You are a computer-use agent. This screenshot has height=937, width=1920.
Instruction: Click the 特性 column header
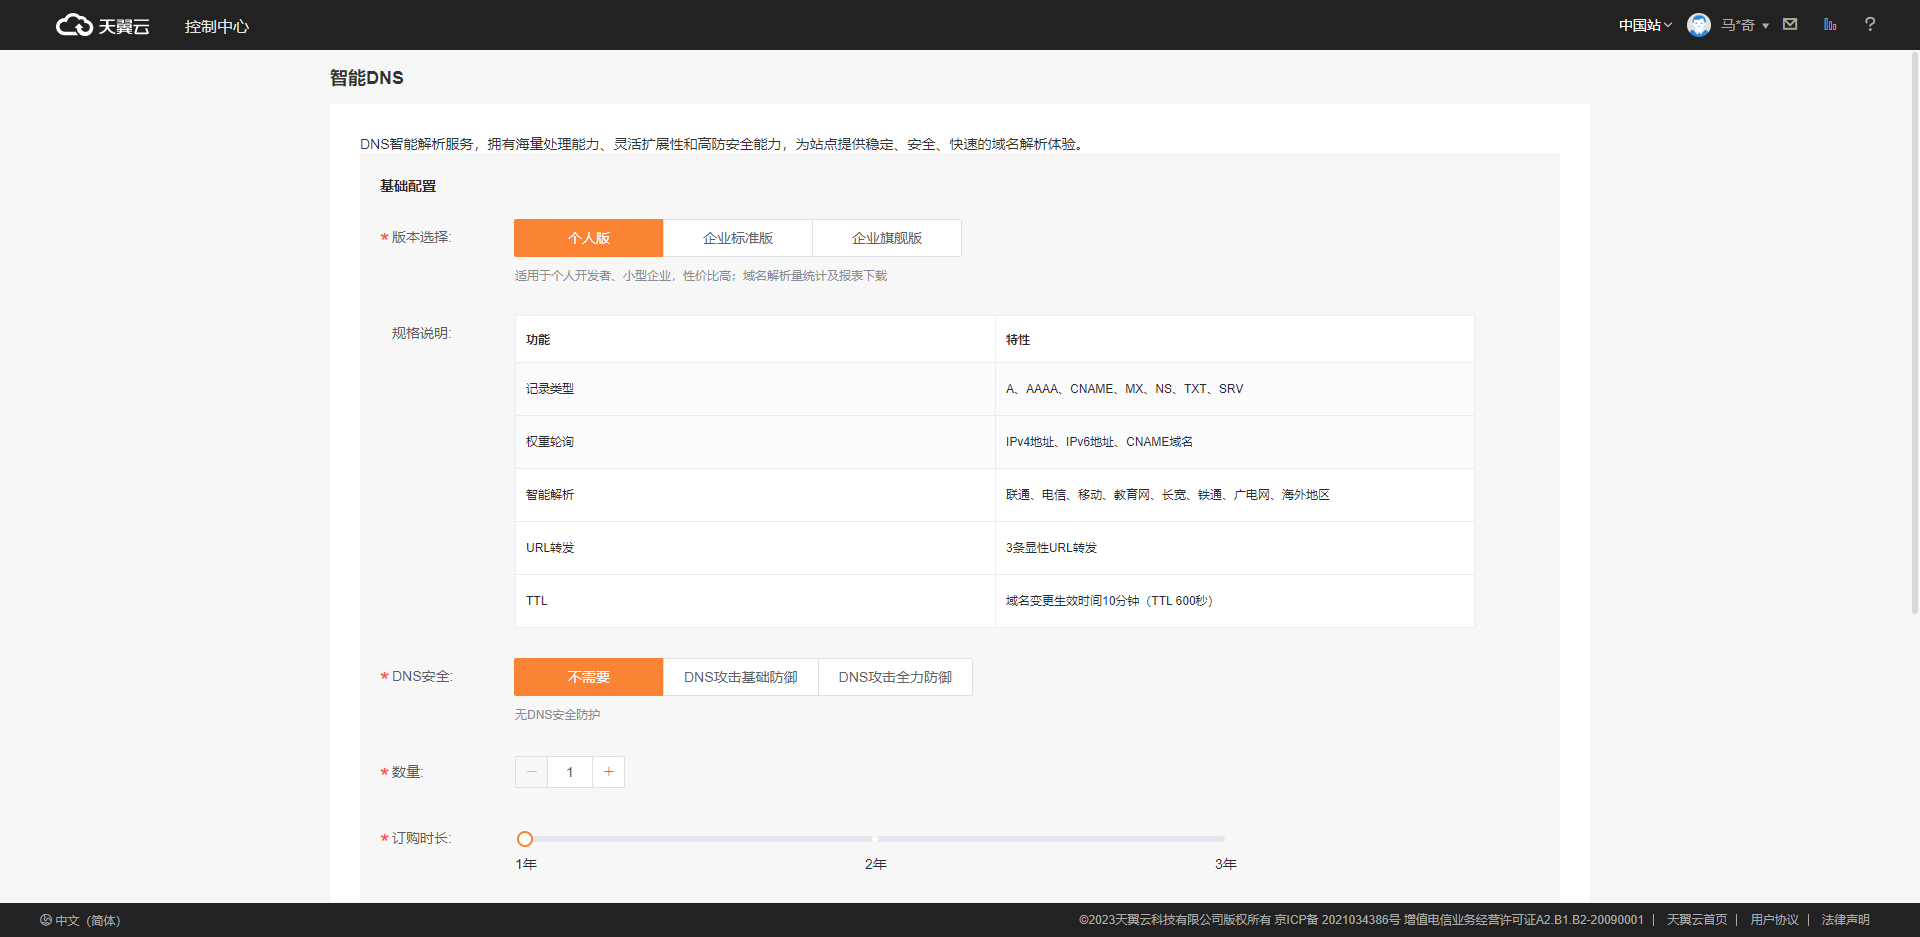tap(1234, 340)
